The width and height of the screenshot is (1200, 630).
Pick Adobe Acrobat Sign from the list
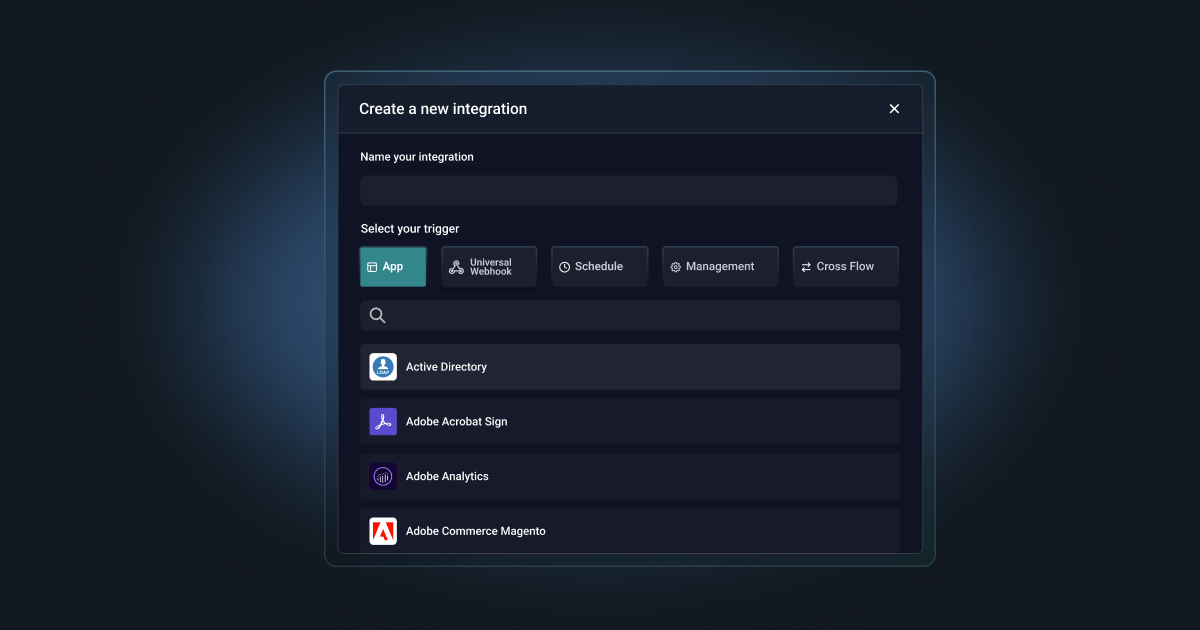pos(630,421)
